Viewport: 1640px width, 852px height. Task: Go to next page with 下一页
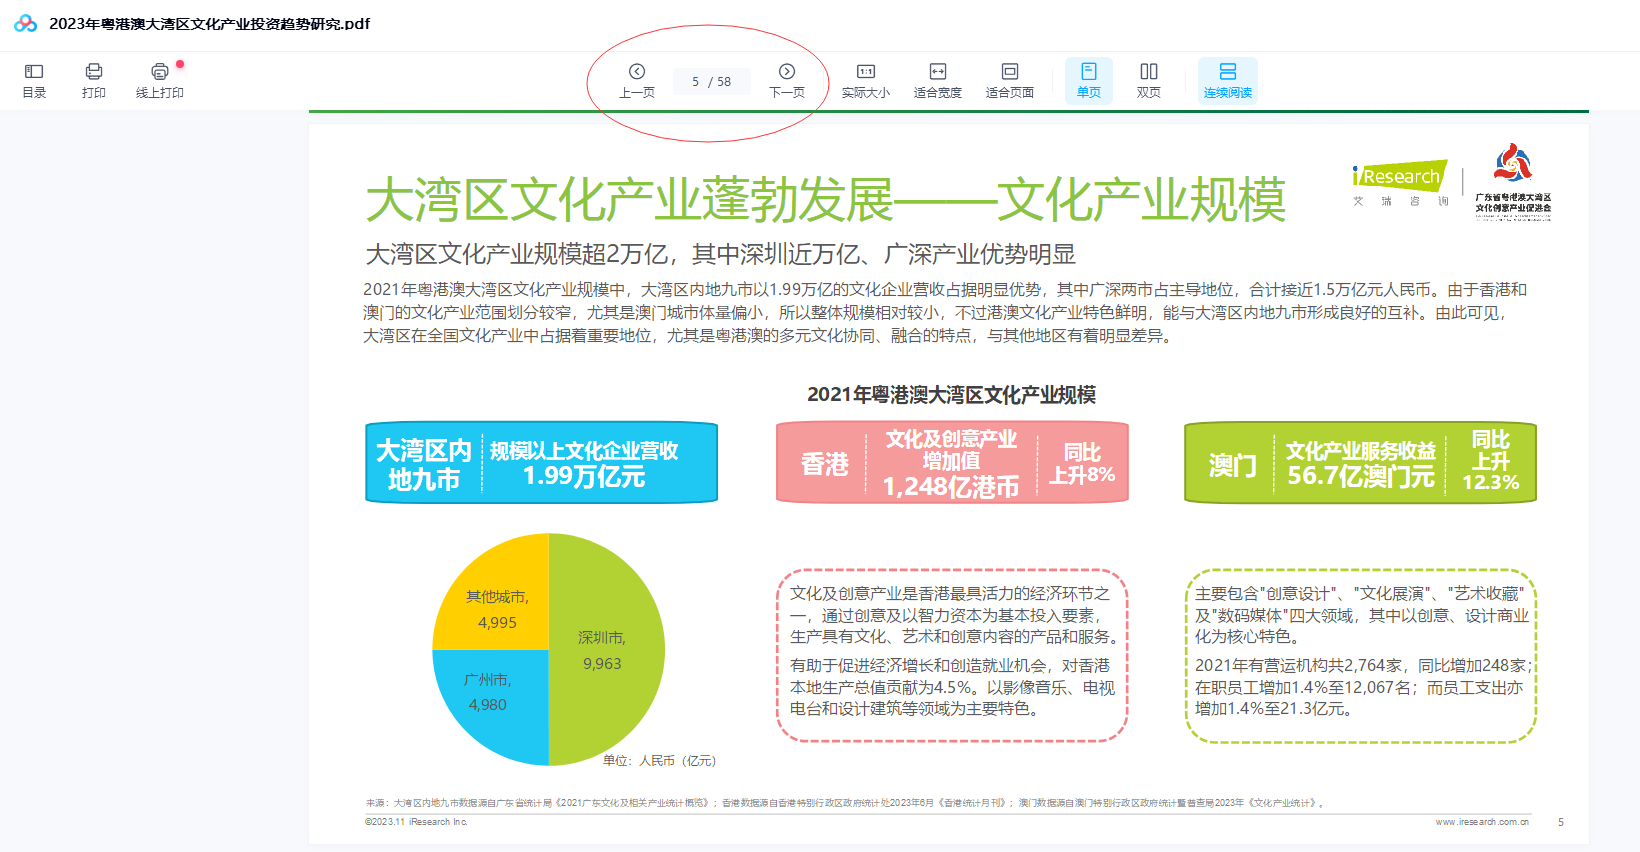pyautogui.click(x=787, y=81)
